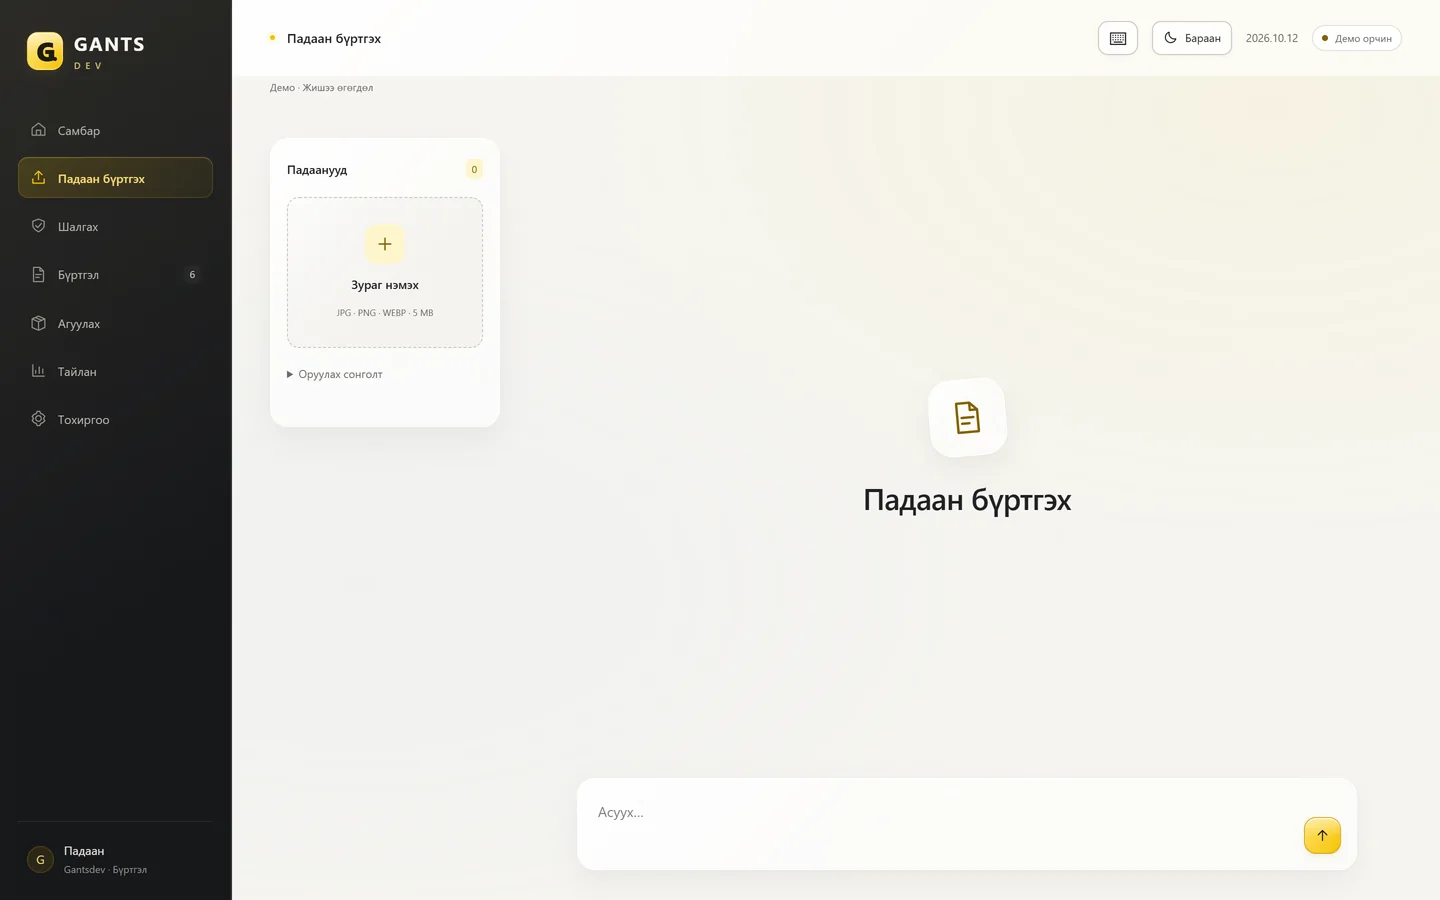Open the Агуулах menu item
Screen dimensions: 1440x900
coord(115,323)
